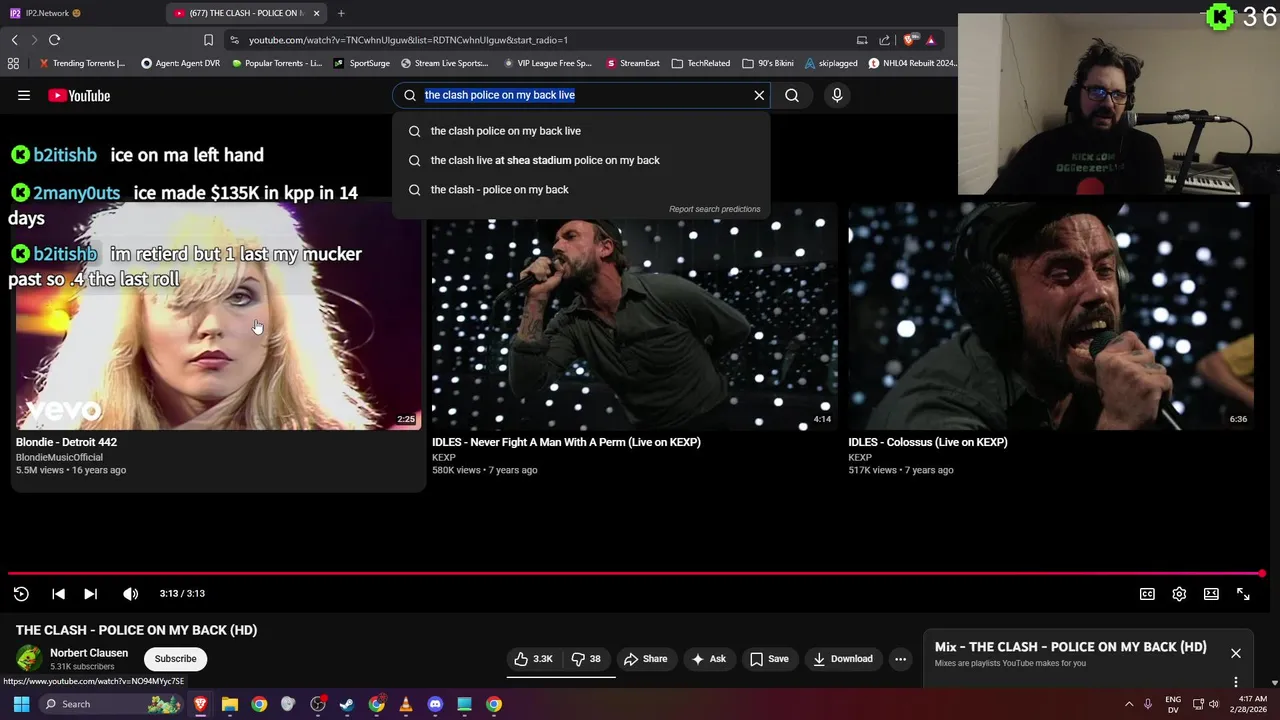Open skiplagged bookmark
Image resolution: width=1280 pixels, height=720 pixels.
(x=831, y=63)
